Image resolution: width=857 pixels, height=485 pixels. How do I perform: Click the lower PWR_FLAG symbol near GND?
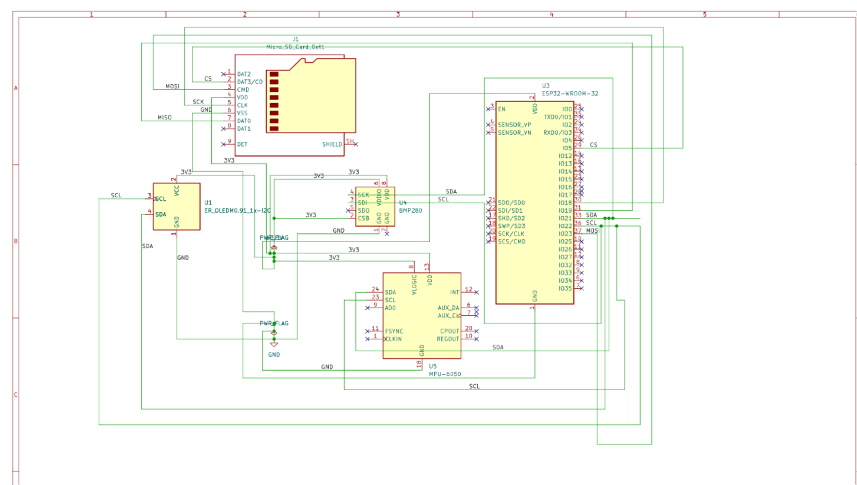[274, 331]
